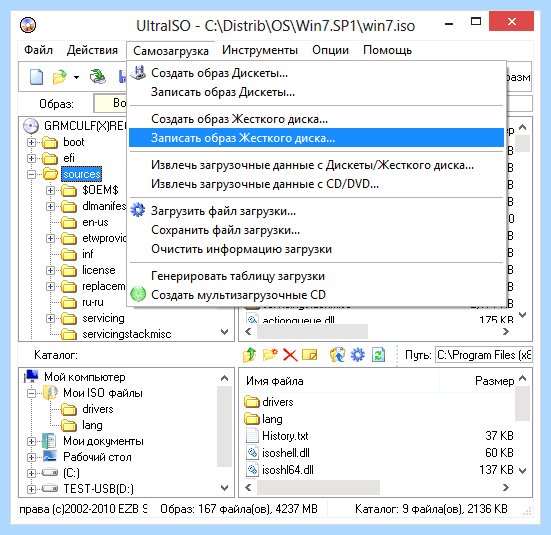This screenshot has width=551, height=535.
Task: Select Генерировать таблицу загрузки
Action: (316, 276)
